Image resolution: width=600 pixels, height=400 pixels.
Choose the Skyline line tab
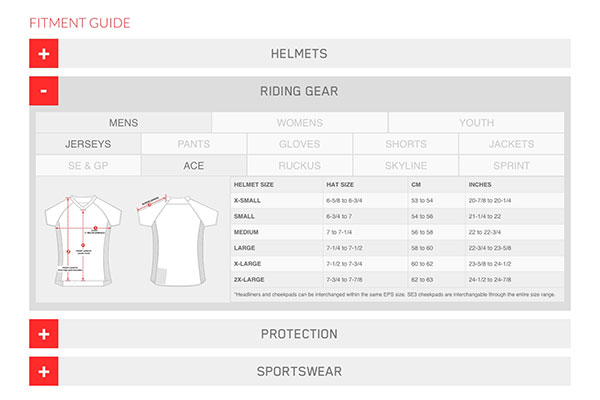[405, 165]
